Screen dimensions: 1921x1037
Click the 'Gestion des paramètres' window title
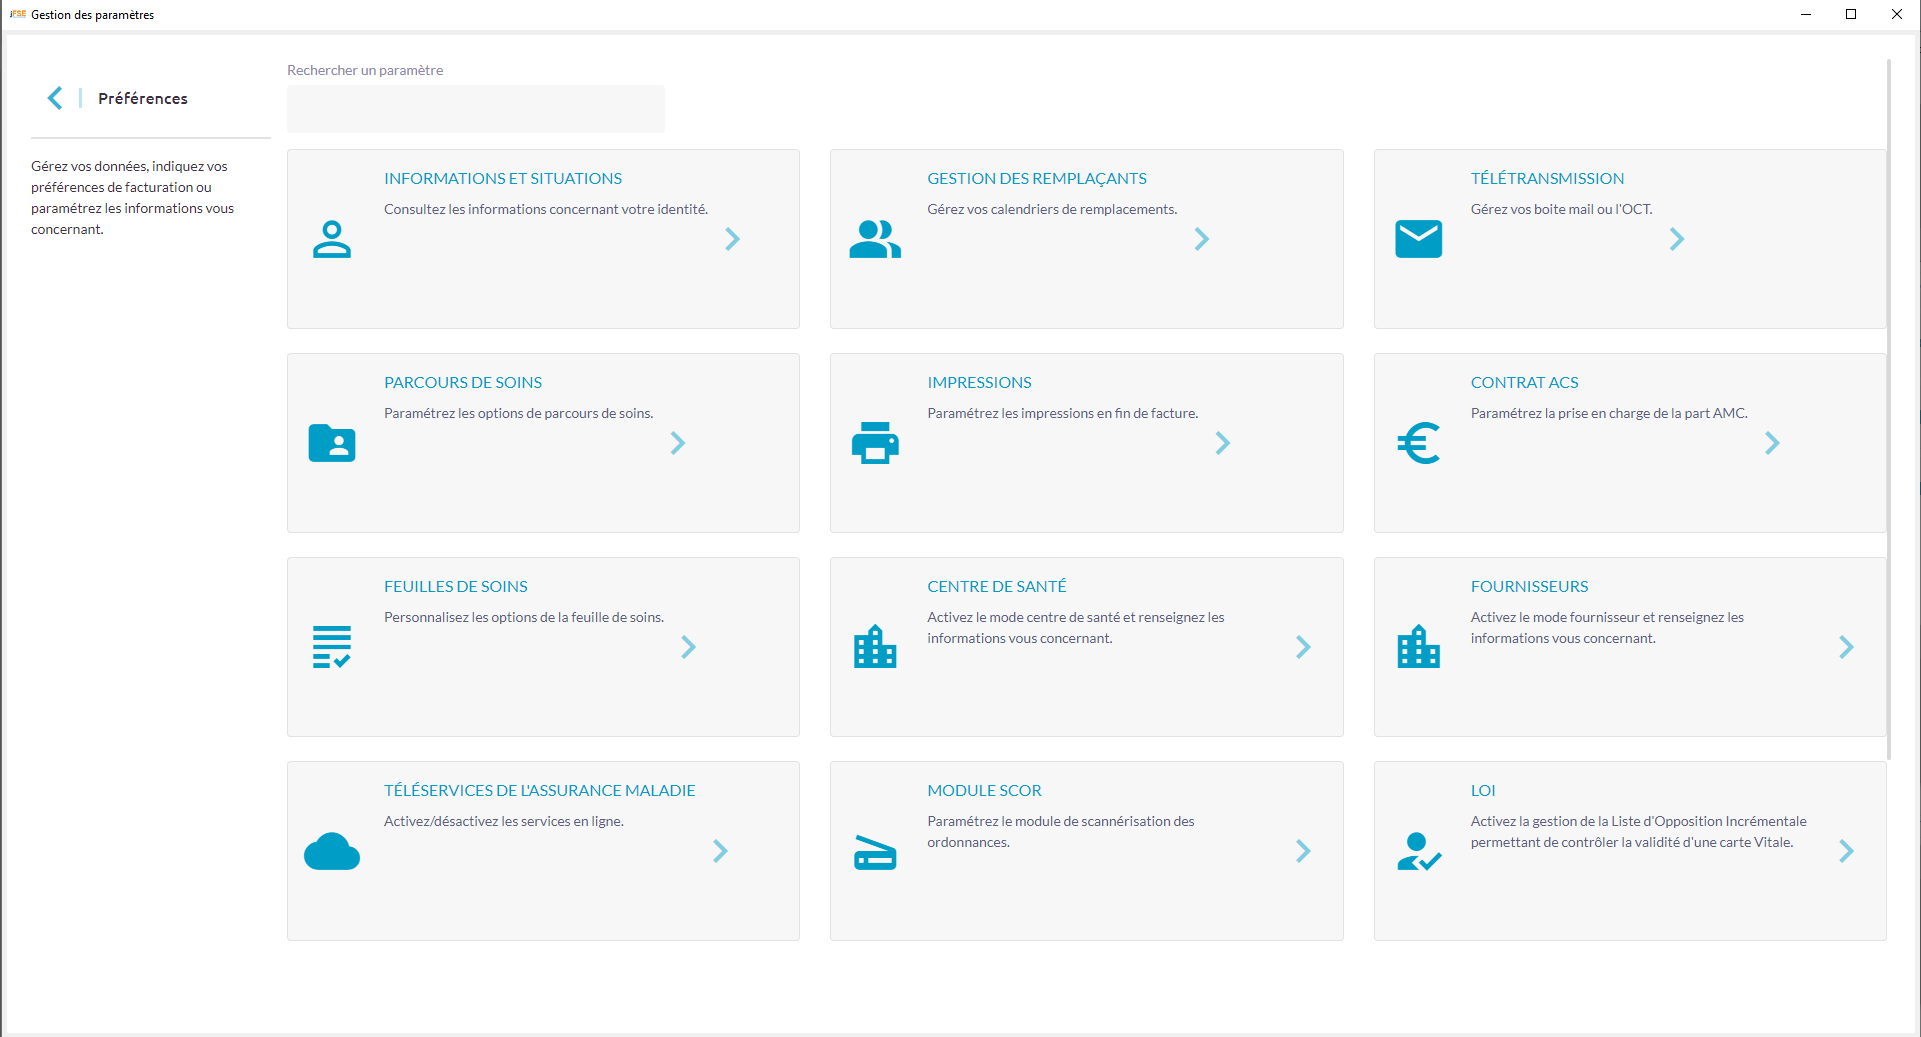tap(92, 15)
